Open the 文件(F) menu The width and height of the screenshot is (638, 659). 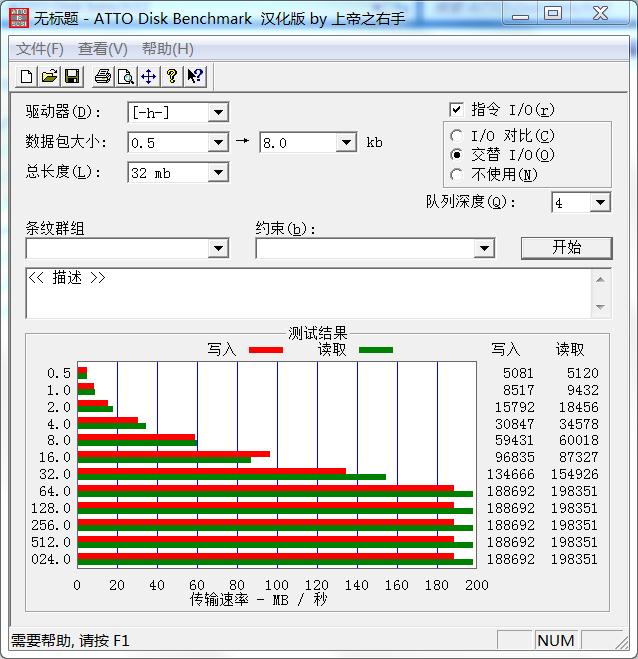40,49
